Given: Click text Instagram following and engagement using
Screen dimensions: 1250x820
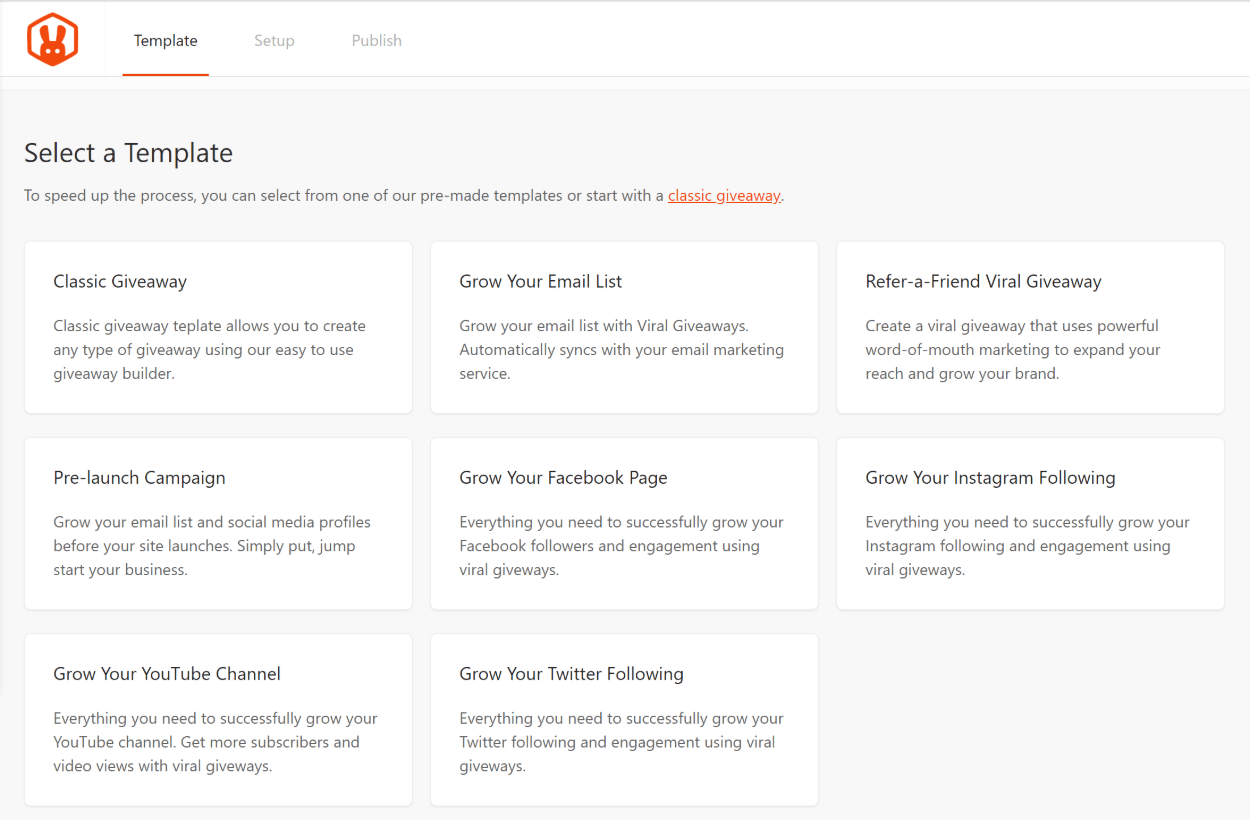Looking at the screenshot, I should coord(1018,546).
